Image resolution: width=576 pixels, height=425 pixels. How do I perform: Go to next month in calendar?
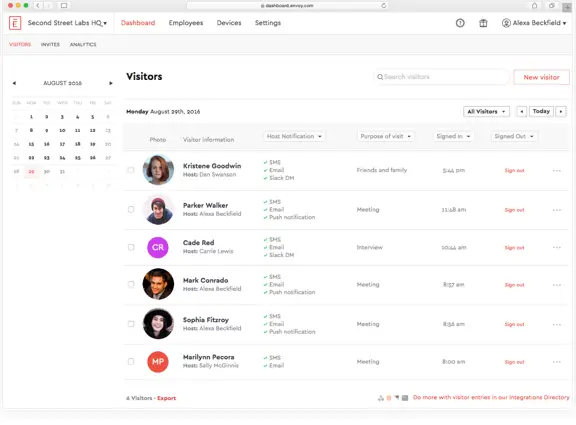point(111,83)
